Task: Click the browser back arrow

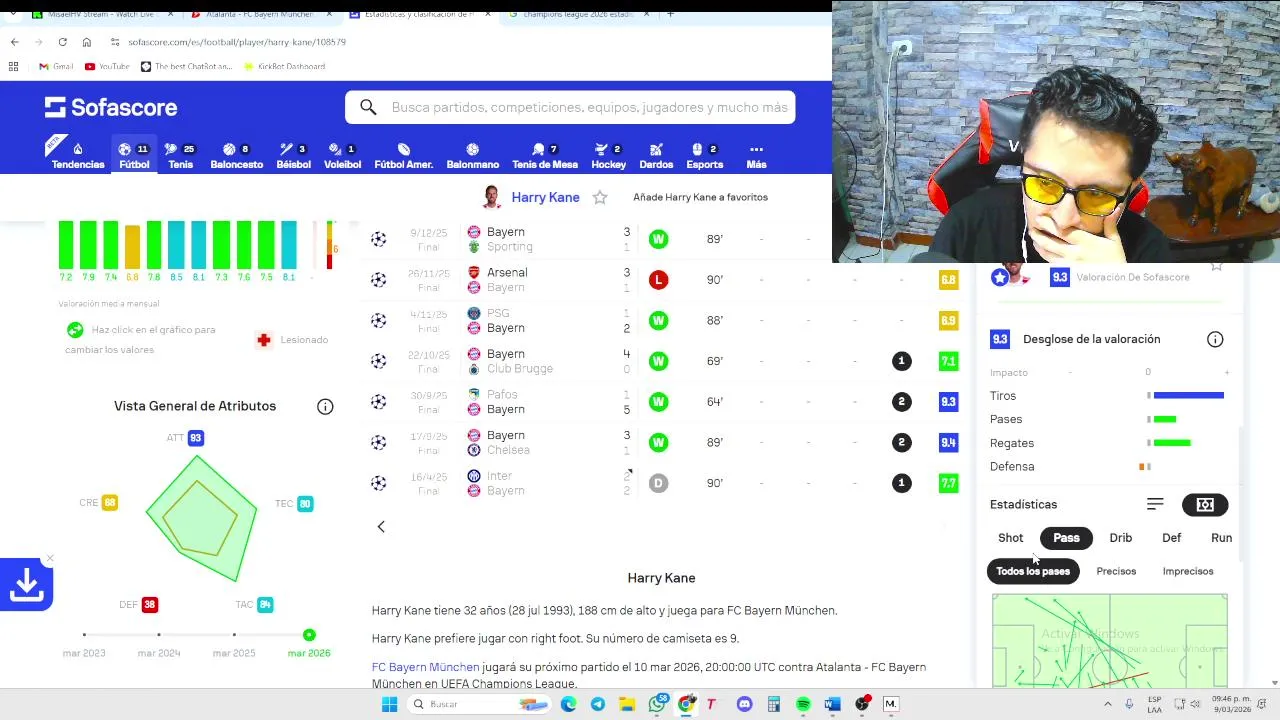Action: [14, 42]
